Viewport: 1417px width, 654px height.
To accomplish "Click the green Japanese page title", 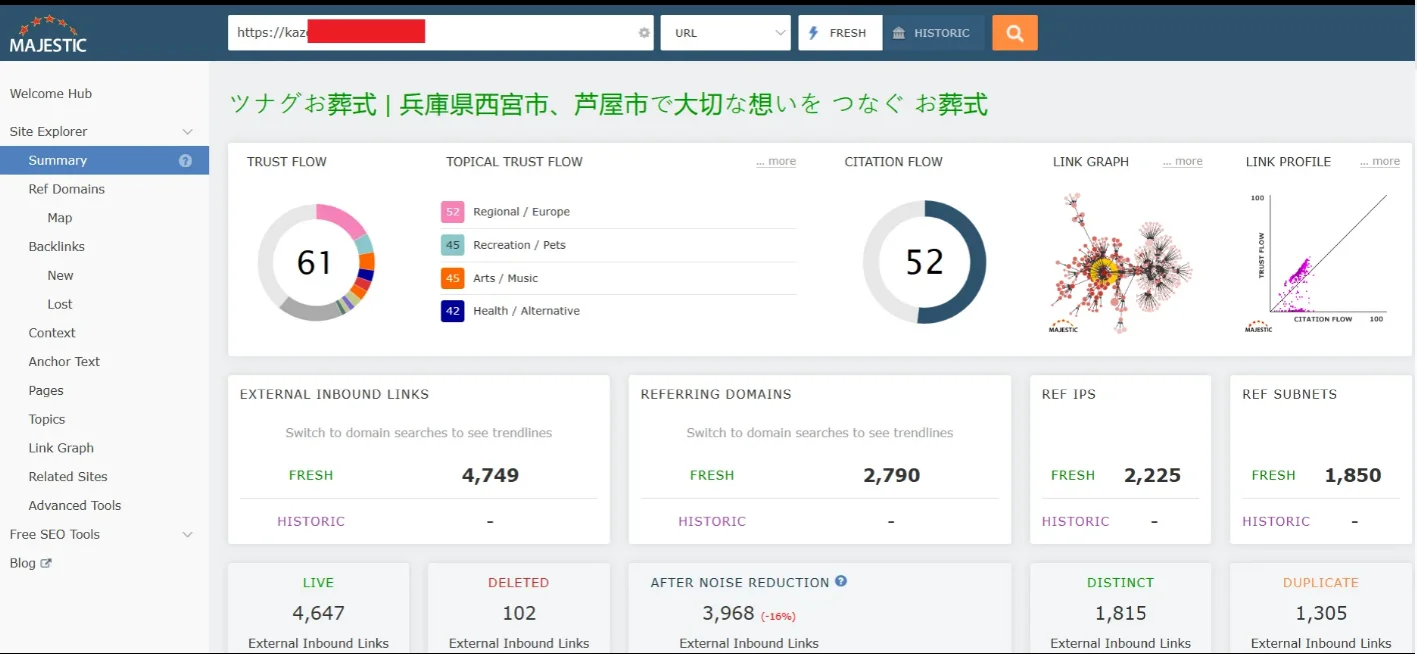I will (x=609, y=103).
